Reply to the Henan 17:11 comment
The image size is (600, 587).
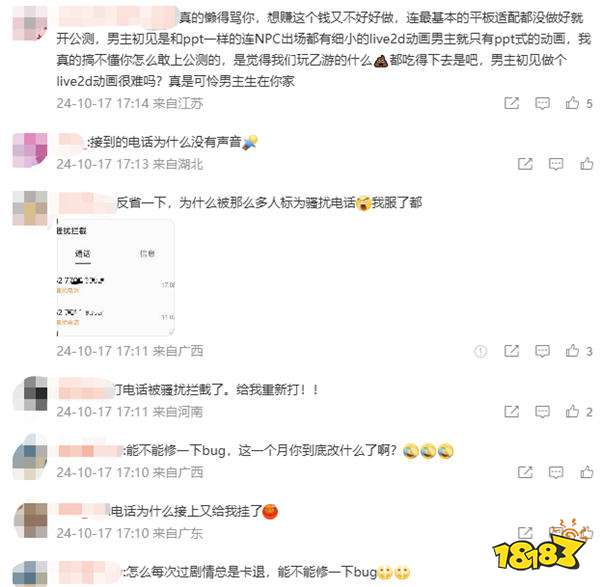tap(542, 412)
